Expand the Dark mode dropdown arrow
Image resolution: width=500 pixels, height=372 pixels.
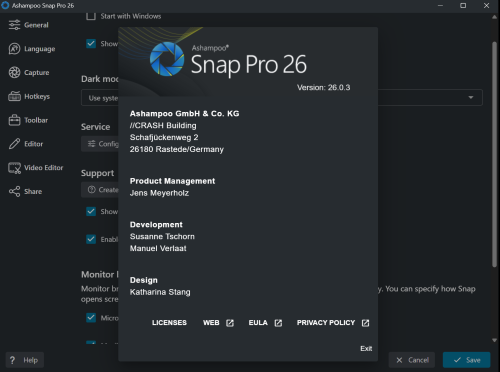(x=471, y=97)
